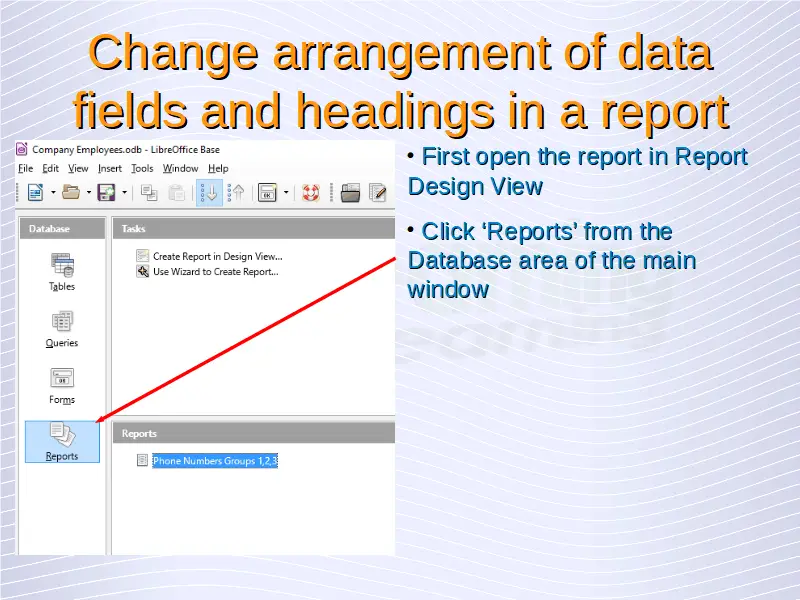
Task: Open the View menu
Action: (78, 168)
